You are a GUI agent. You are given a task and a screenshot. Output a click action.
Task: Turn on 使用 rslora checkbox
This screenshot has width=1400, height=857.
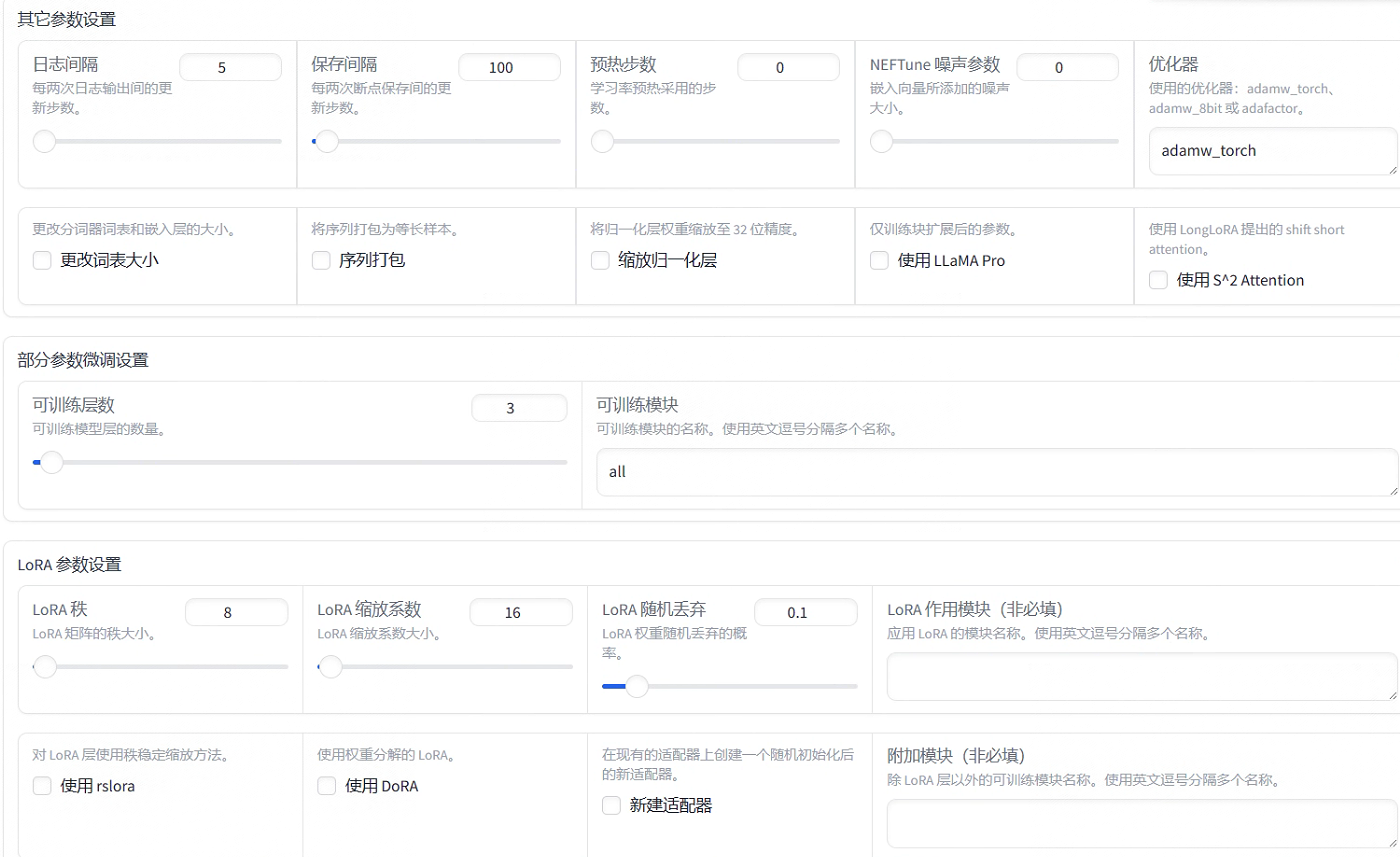42,786
